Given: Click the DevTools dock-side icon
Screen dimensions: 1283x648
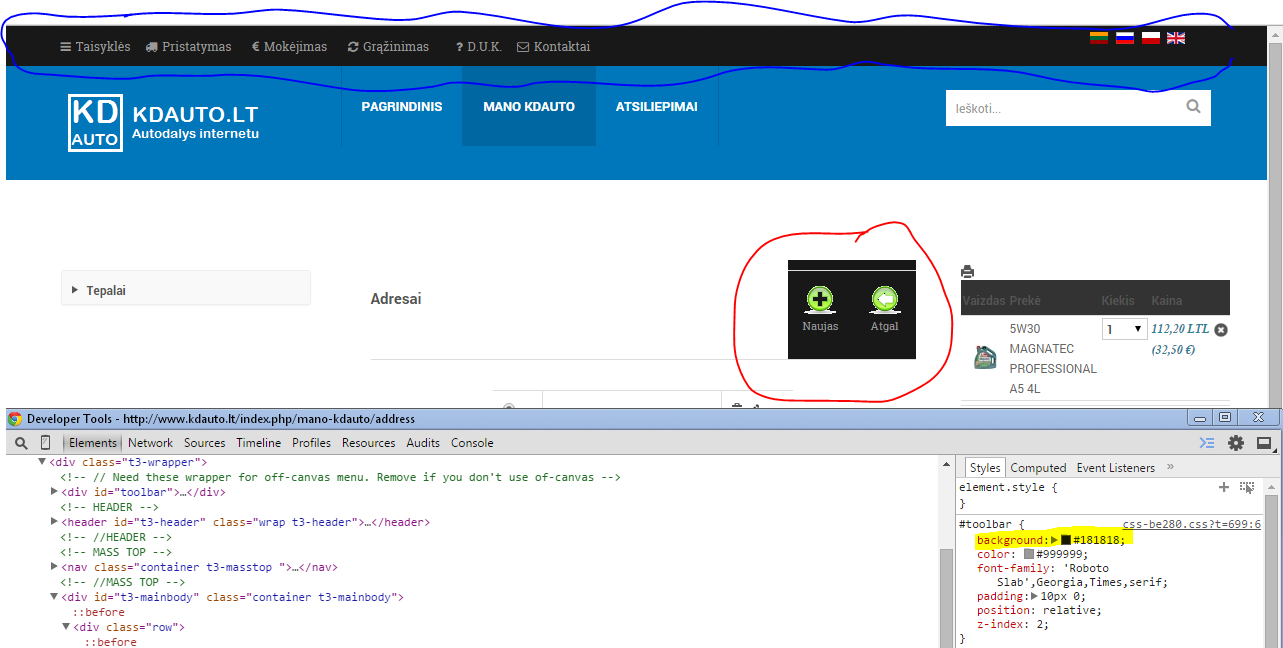Looking at the screenshot, I should (x=1264, y=443).
